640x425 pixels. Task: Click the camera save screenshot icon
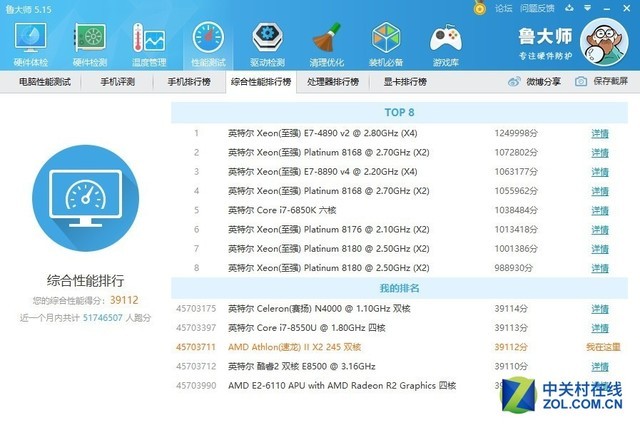(581, 82)
